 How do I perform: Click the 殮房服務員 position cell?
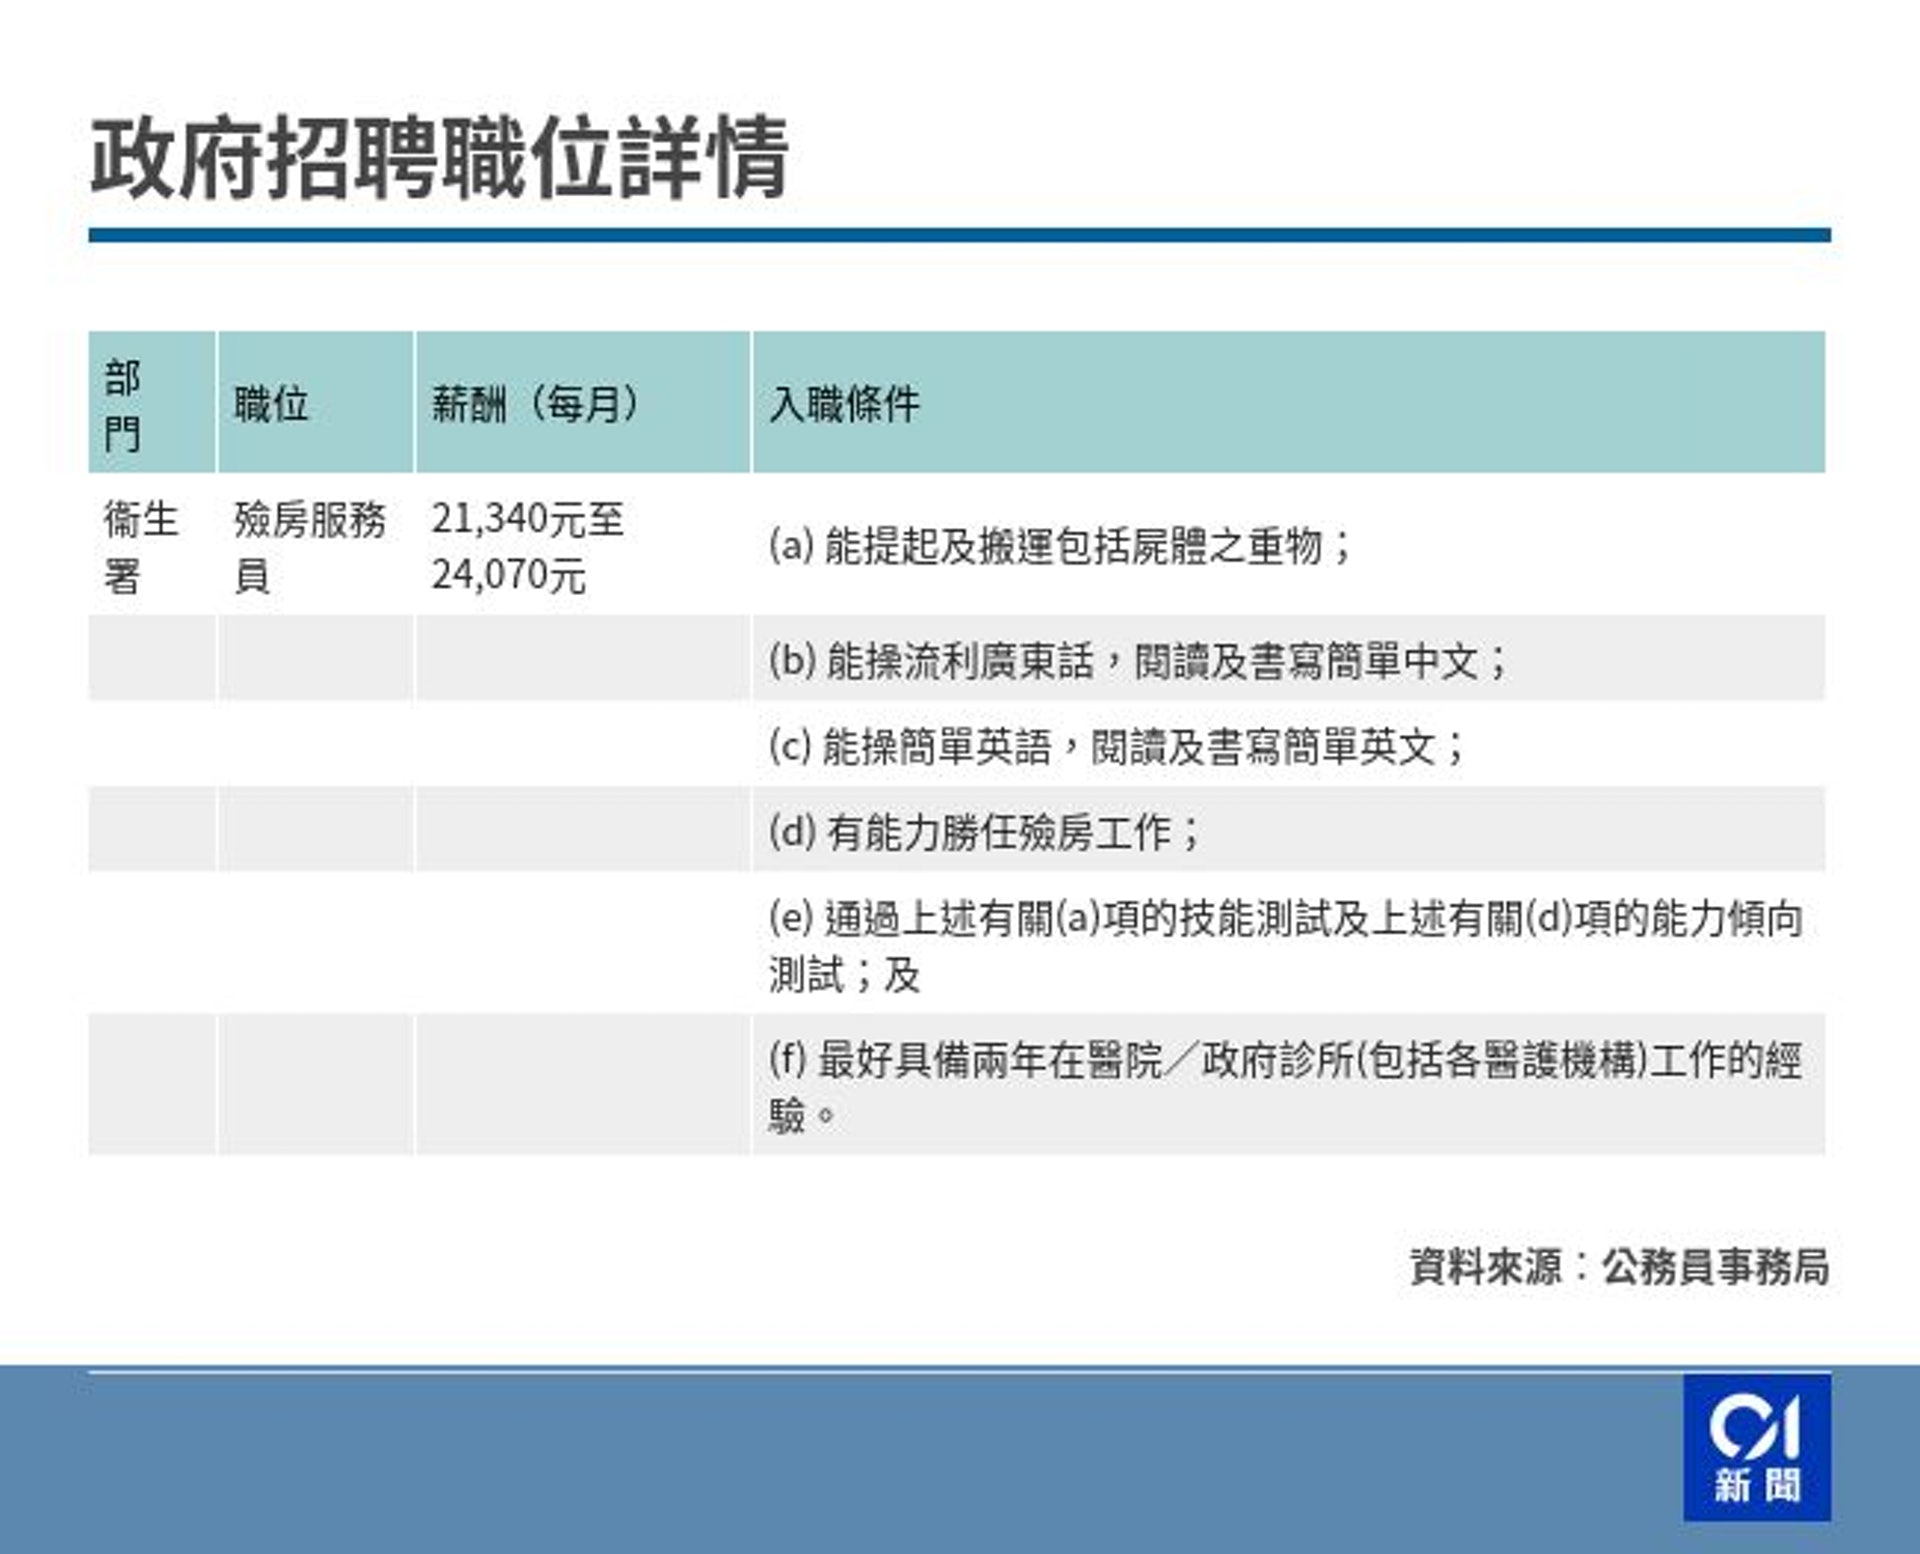pyautogui.click(x=309, y=546)
